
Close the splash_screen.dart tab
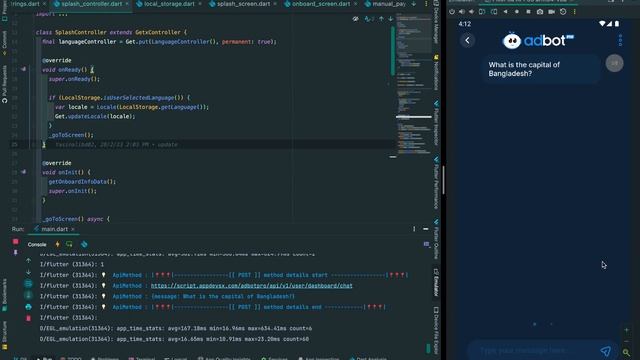click(275, 4)
